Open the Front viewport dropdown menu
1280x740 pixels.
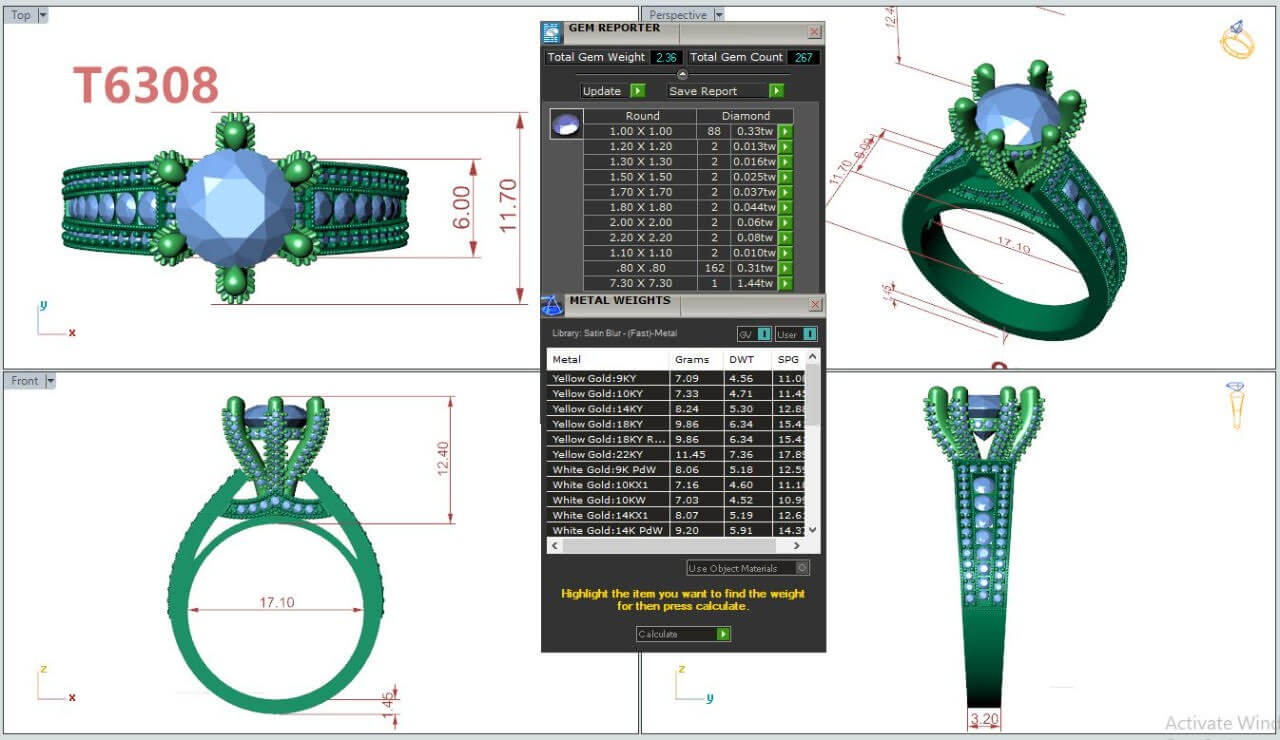50,381
